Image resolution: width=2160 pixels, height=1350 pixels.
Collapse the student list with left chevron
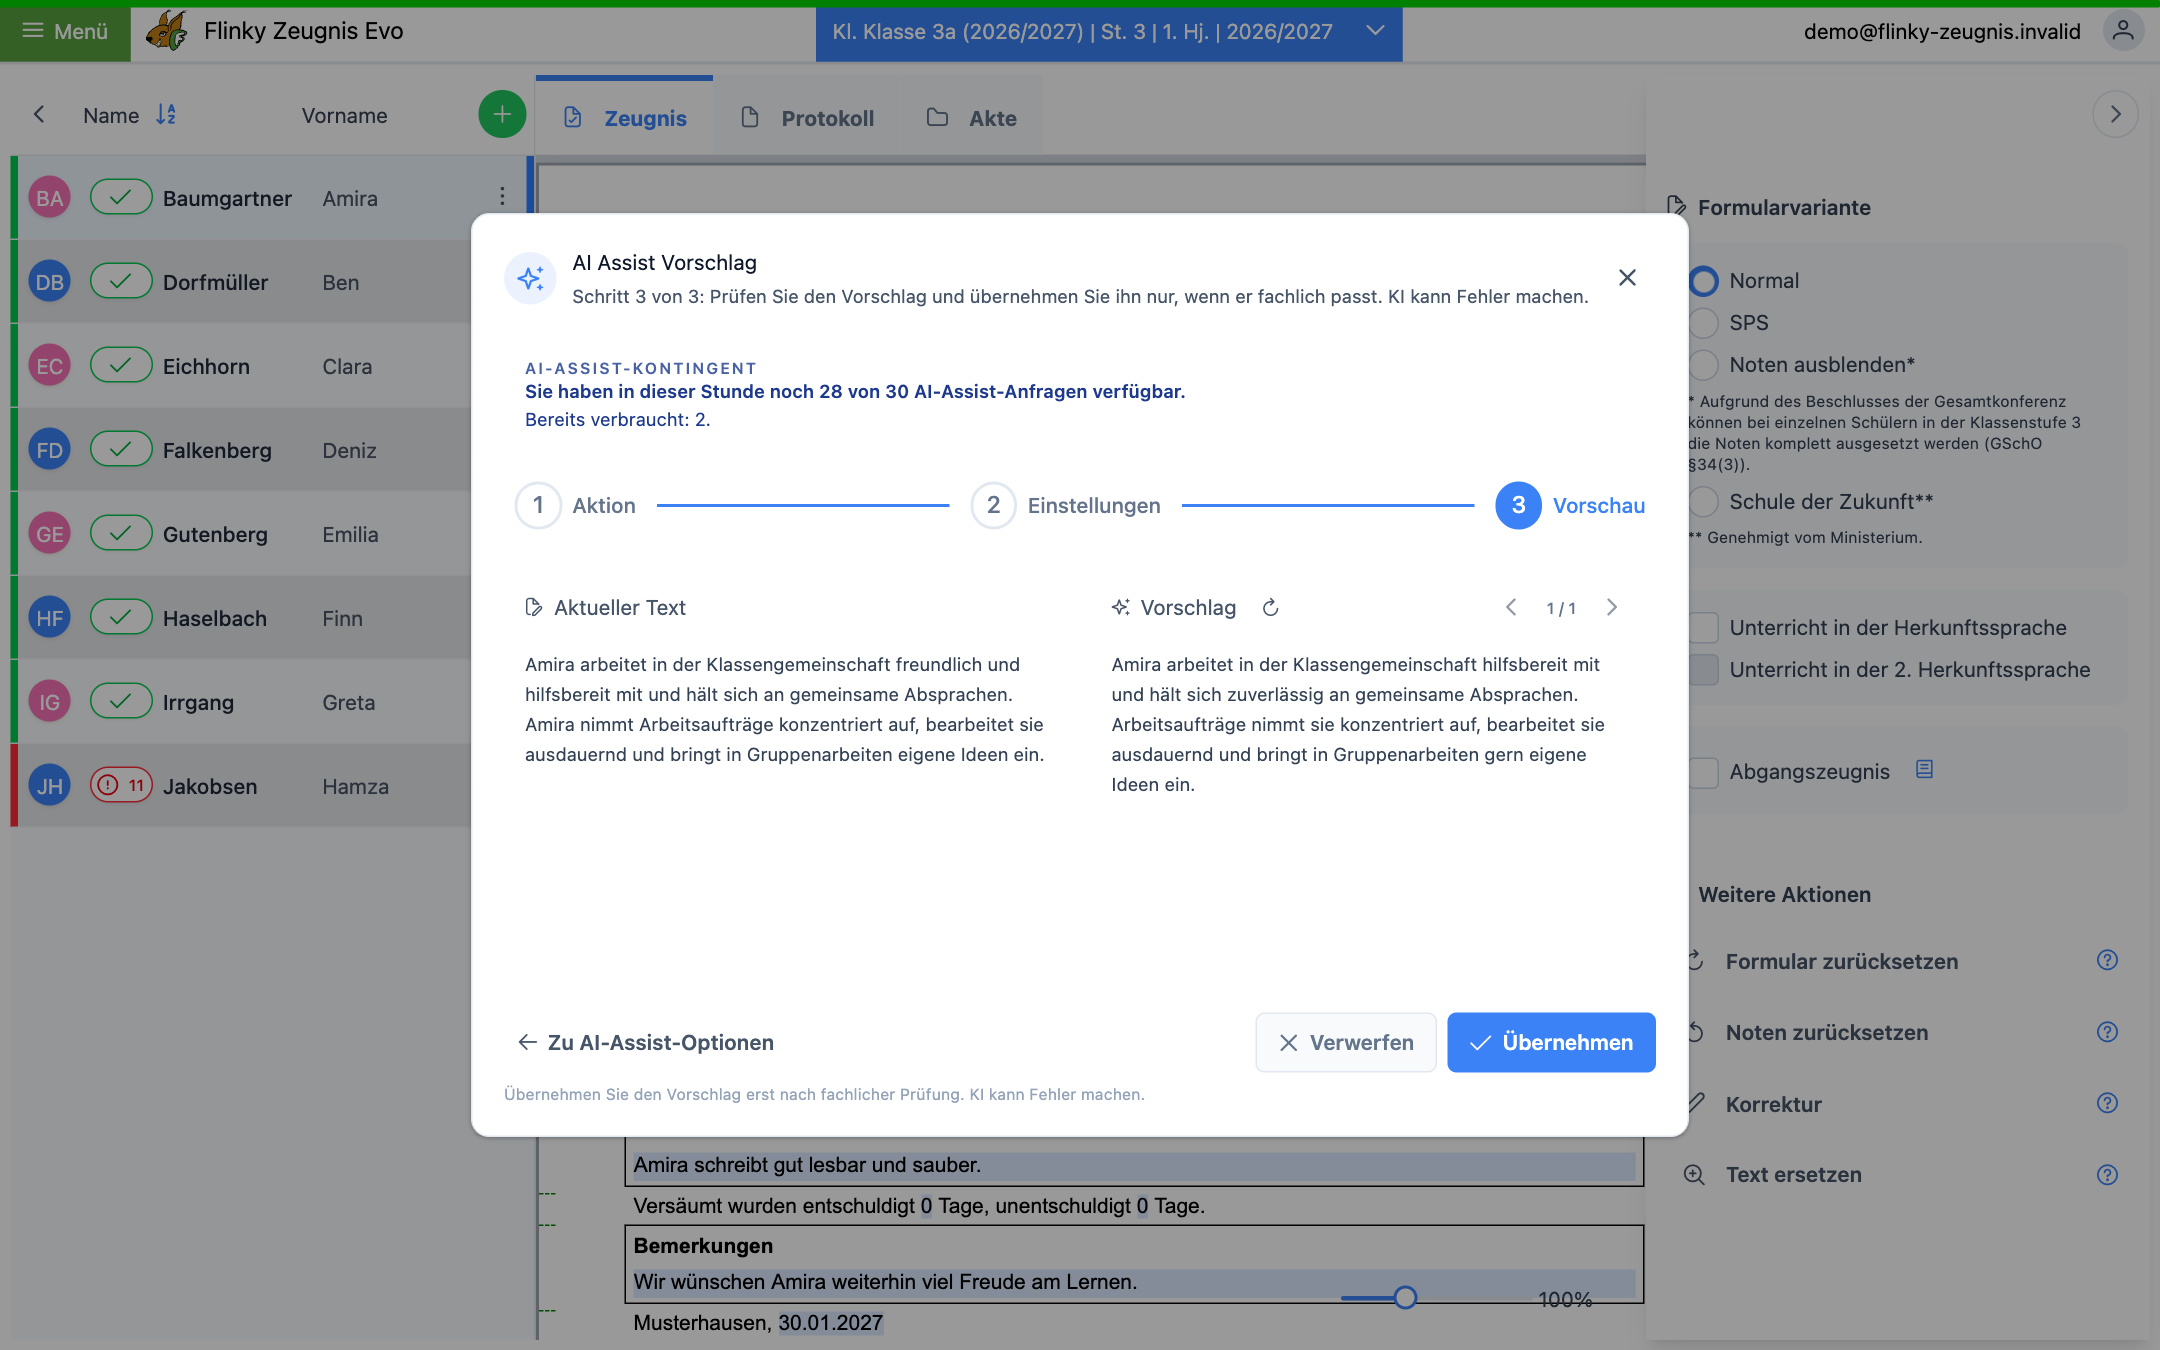[x=39, y=115]
